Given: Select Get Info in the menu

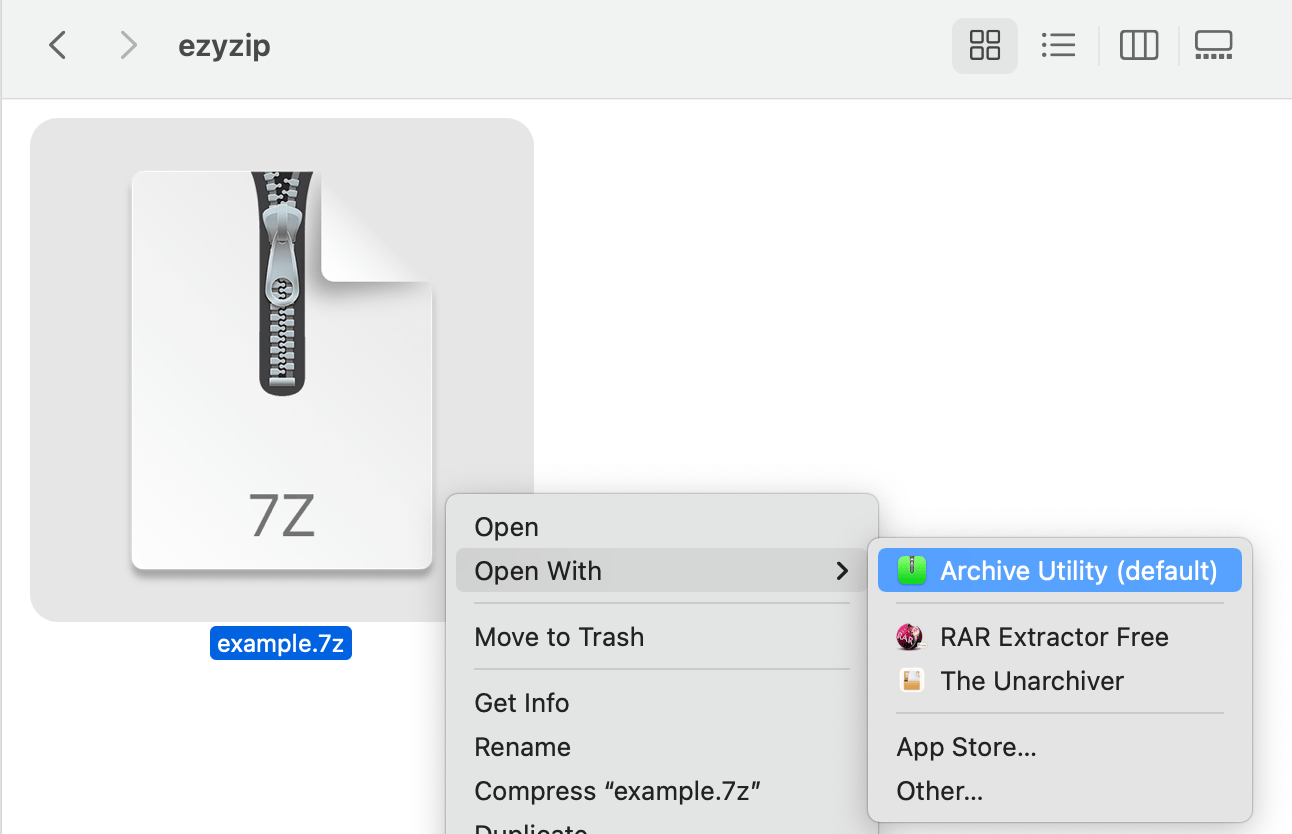Looking at the screenshot, I should 522,702.
